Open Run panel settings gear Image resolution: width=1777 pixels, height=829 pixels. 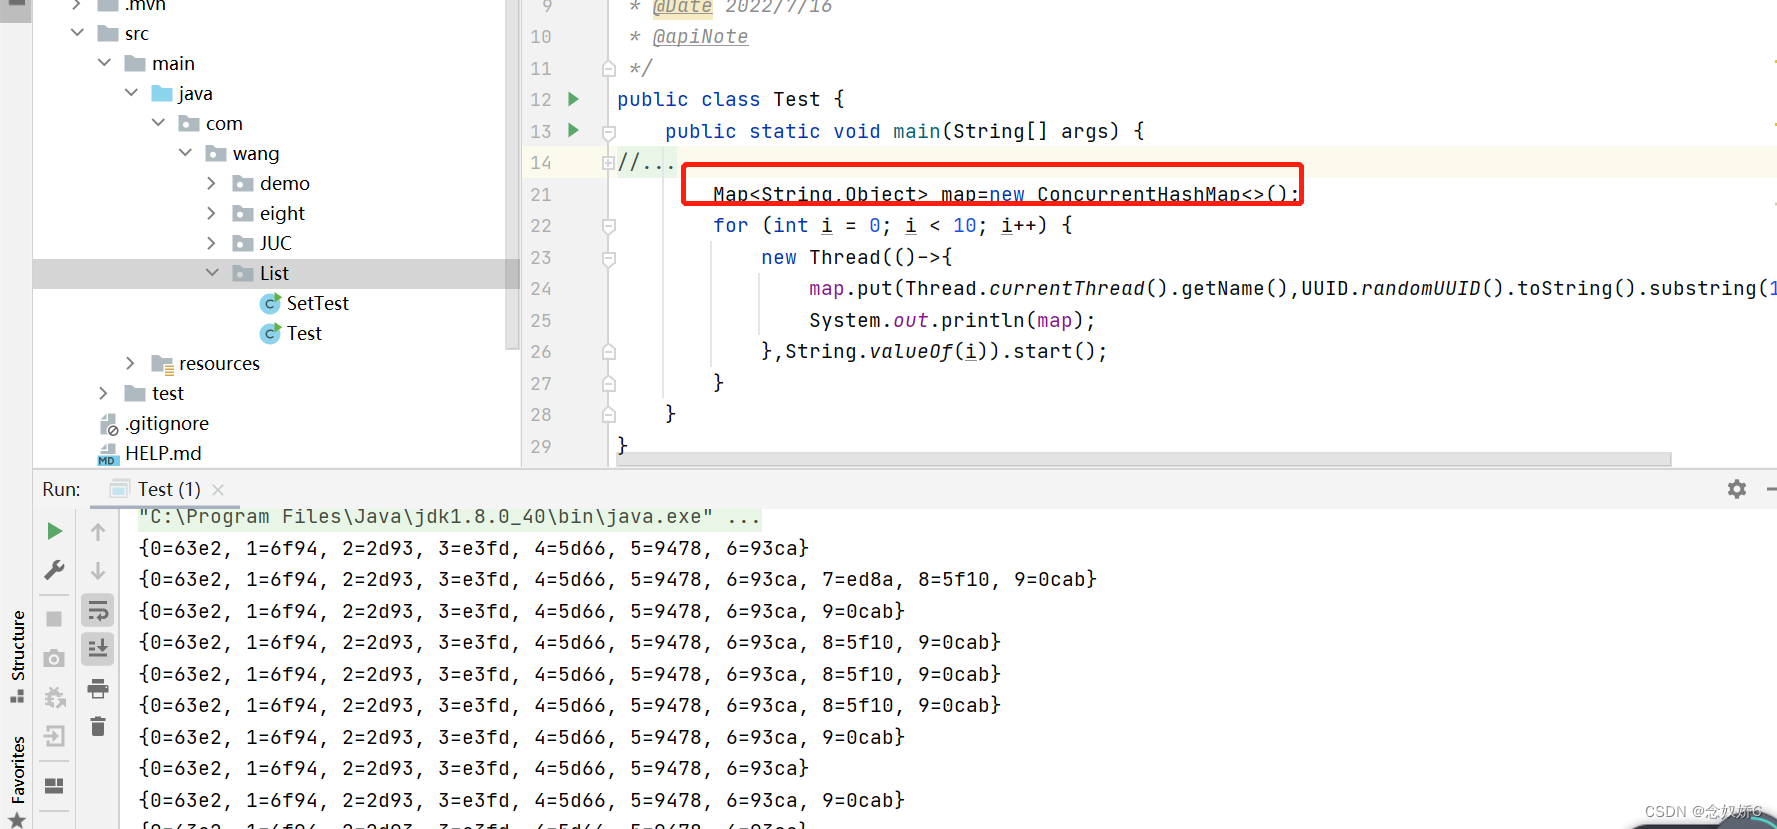1737,489
